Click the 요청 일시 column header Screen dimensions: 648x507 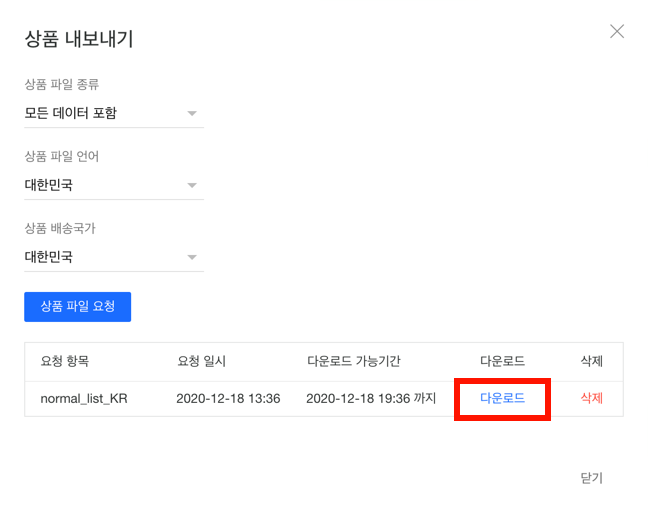click(203, 361)
